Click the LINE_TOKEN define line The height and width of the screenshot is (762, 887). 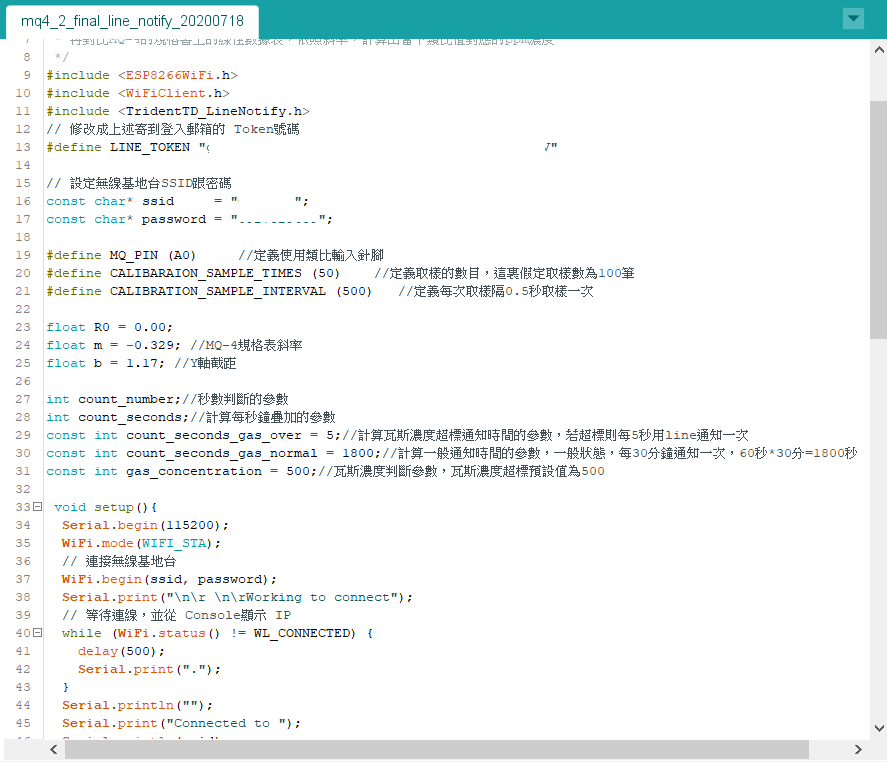(302, 147)
